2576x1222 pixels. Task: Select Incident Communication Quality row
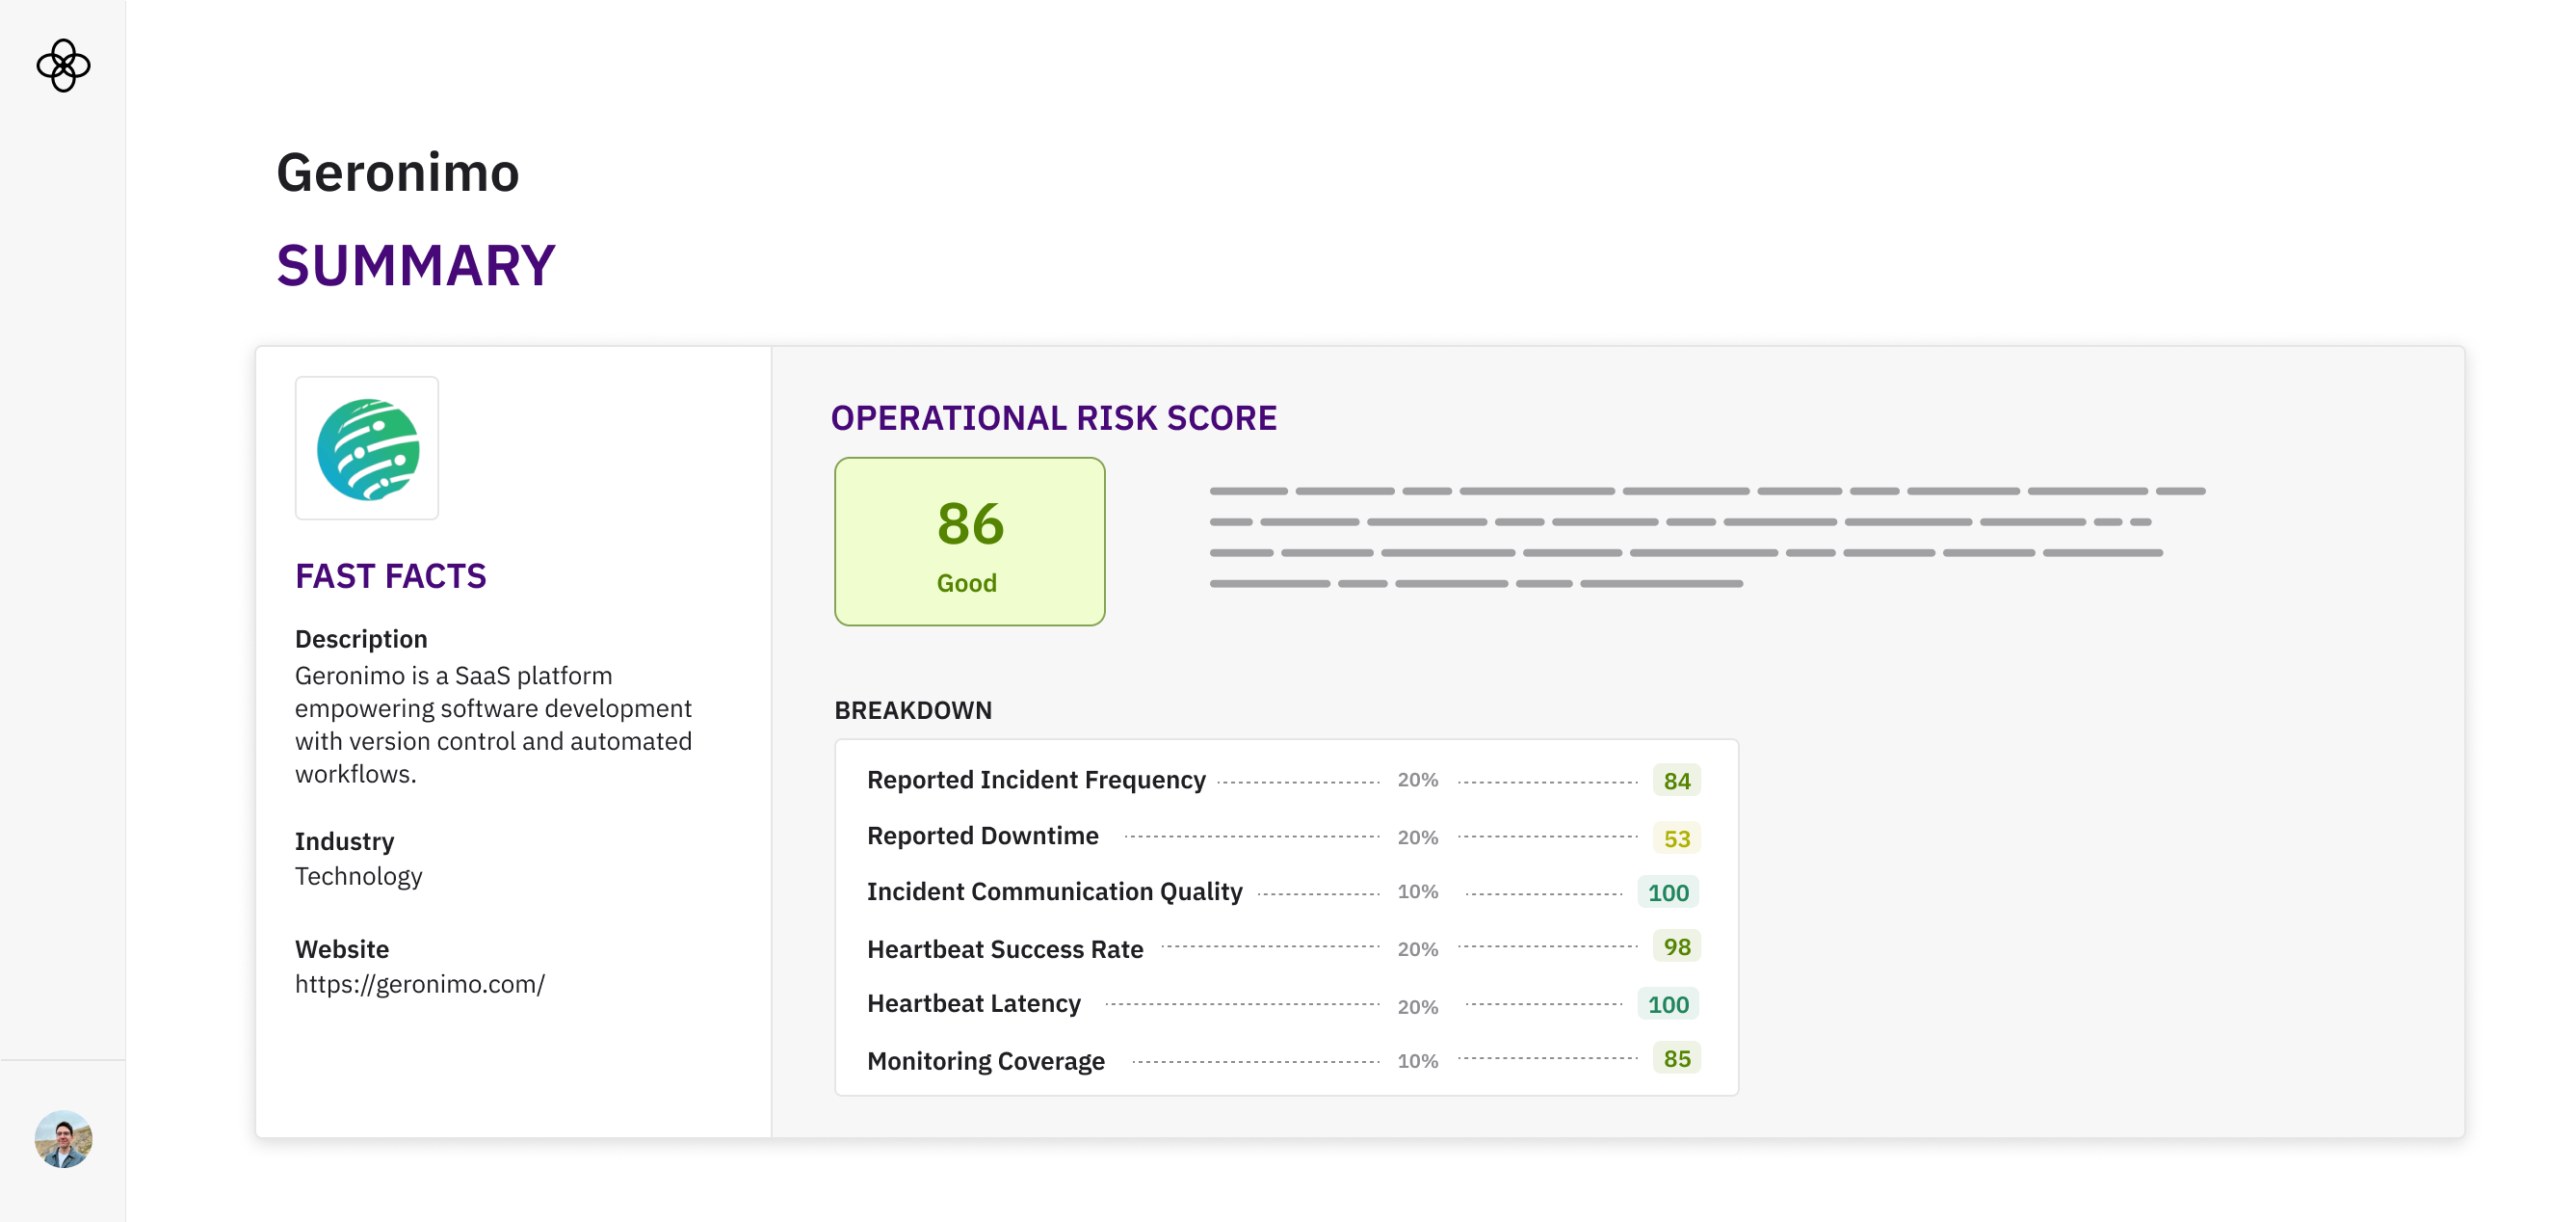click(x=1054, y=892)
